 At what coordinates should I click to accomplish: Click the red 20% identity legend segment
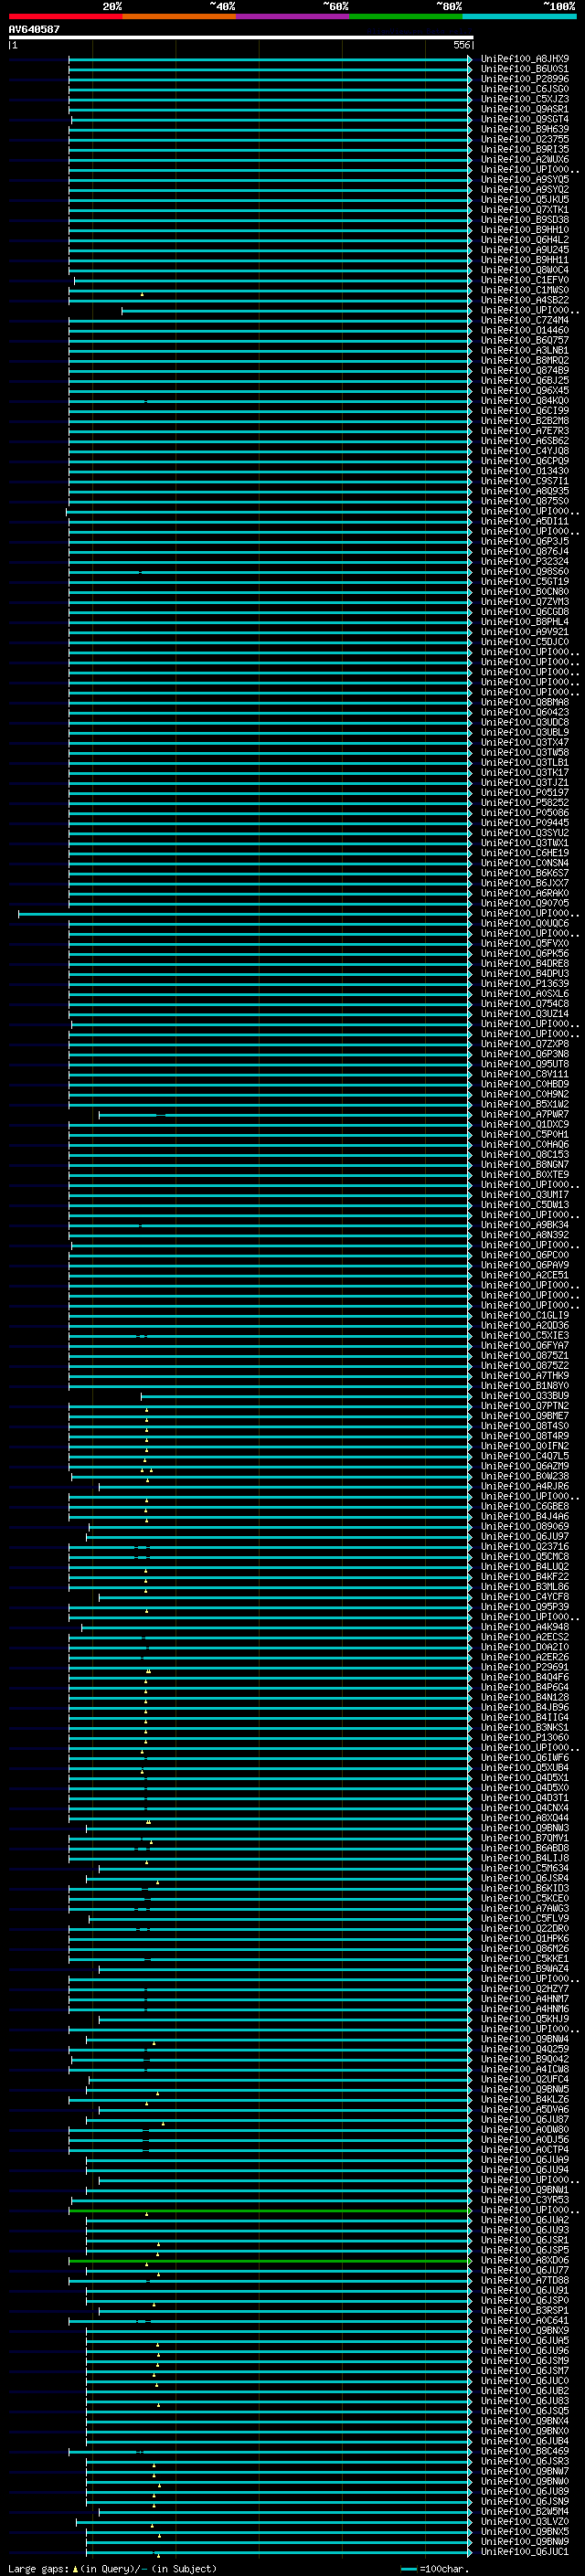pyautogui.click(x=65, y=16)
